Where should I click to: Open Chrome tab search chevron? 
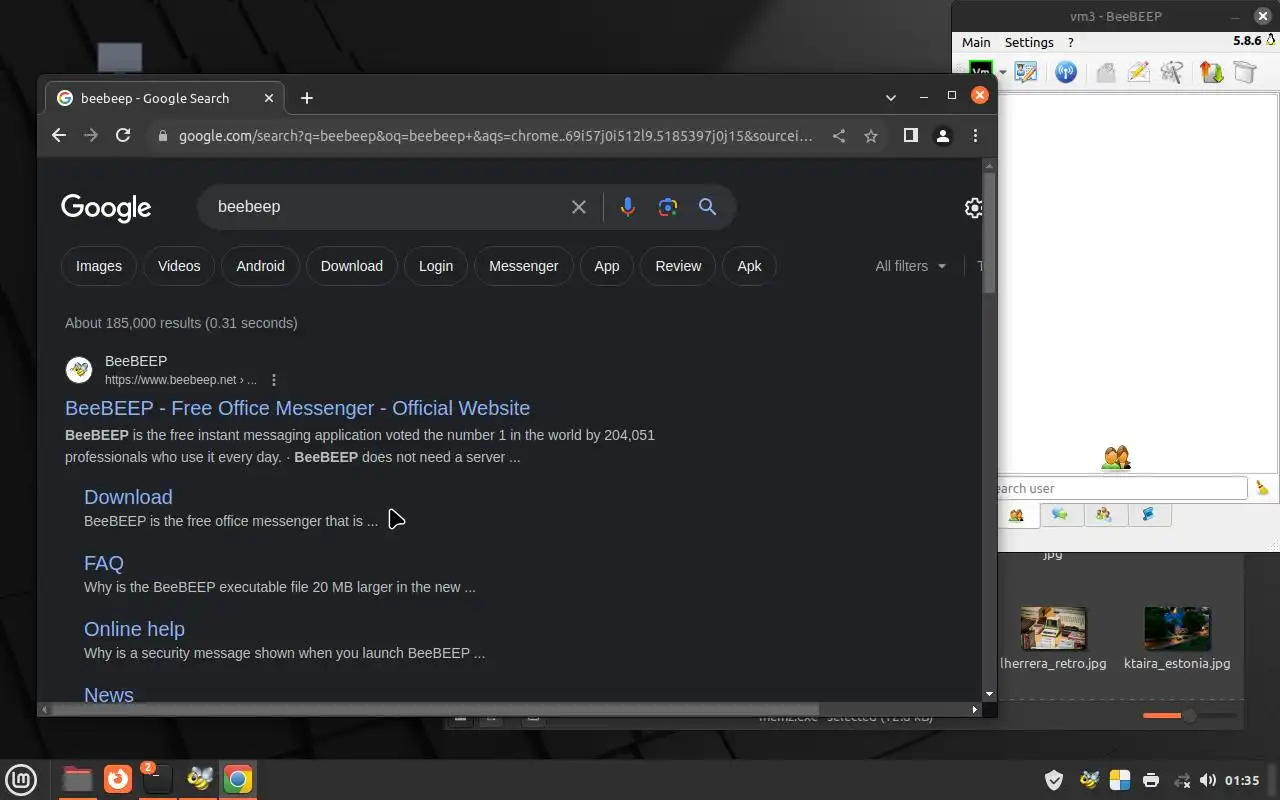coord(891,98)
